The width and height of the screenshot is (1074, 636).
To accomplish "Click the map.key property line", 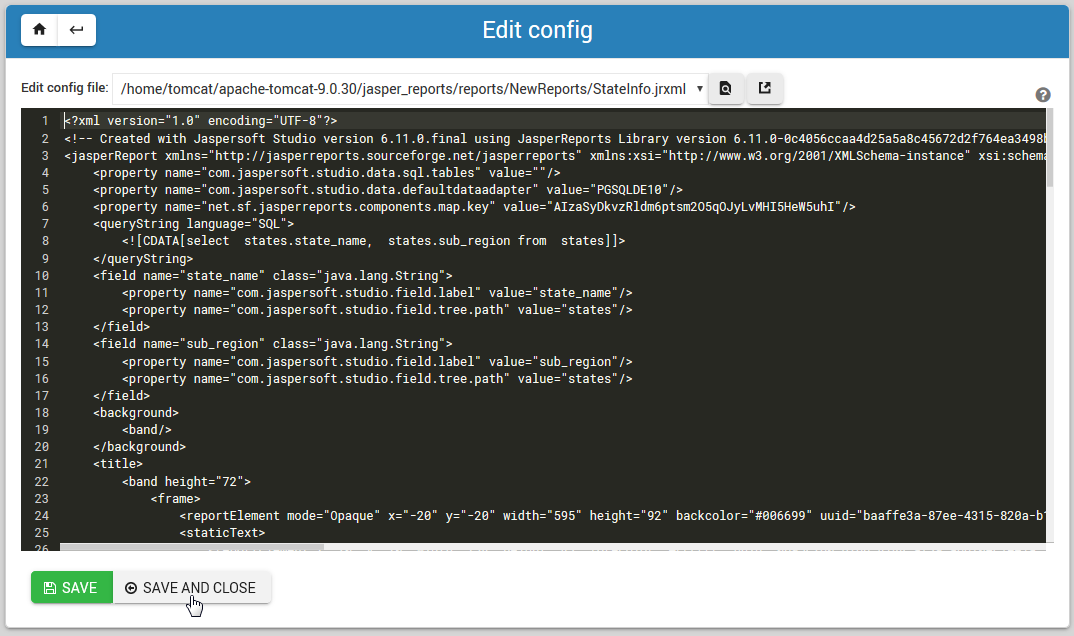I will coord(474,207).
